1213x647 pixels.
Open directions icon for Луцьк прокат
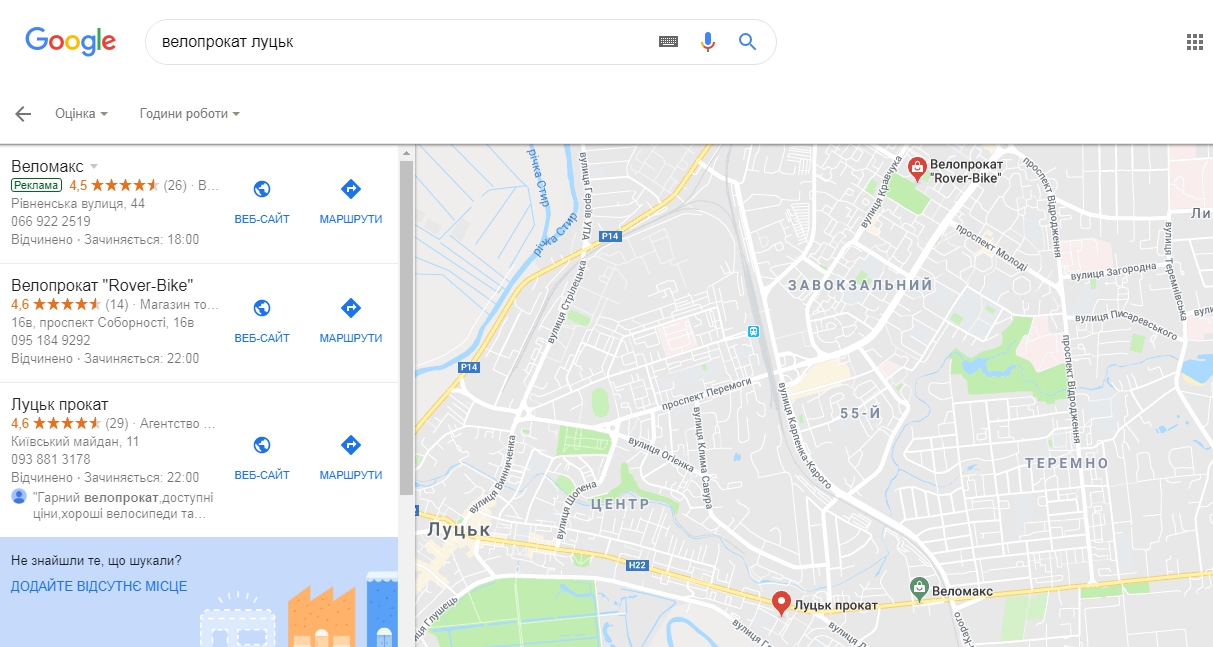(x=351, y=445)
